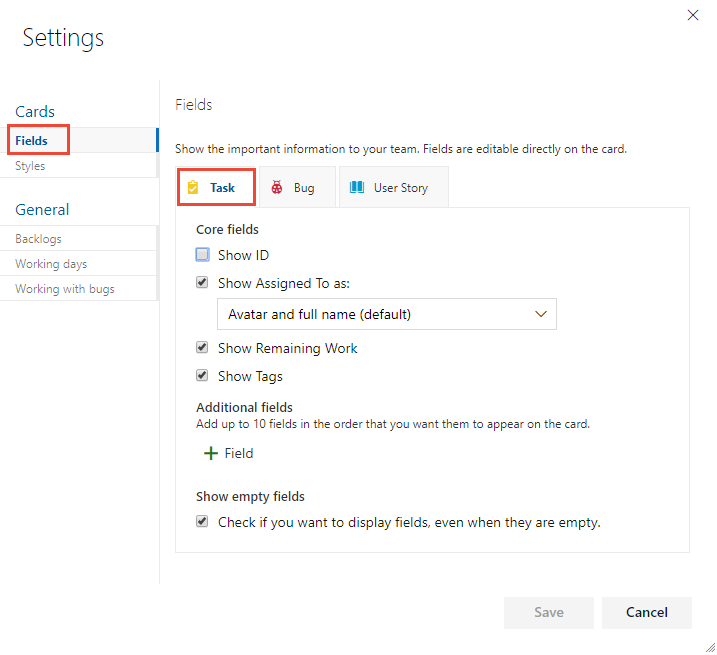Image resolution: width=717 pixels, height=655 pixels.
Task: Enable the Show ID checkbox
Action: tap(203, 254)
